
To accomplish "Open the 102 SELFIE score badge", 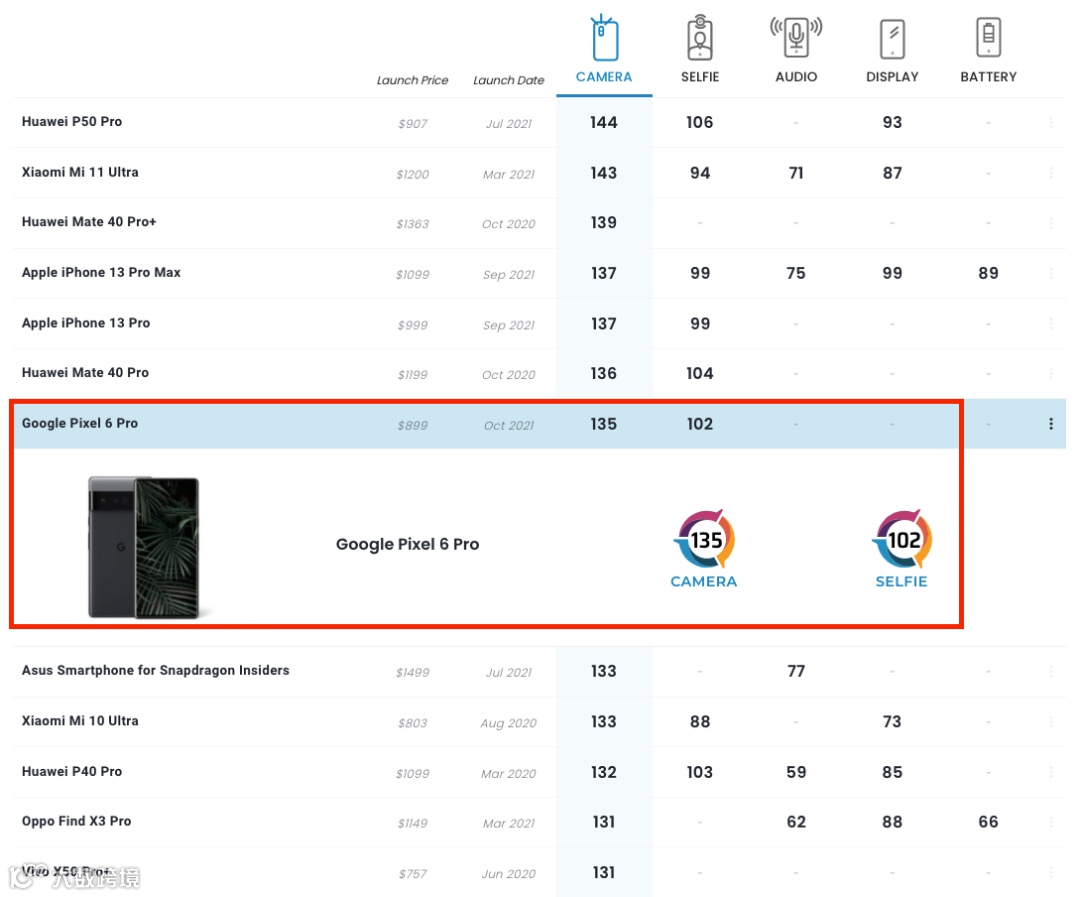I will 902,549.
